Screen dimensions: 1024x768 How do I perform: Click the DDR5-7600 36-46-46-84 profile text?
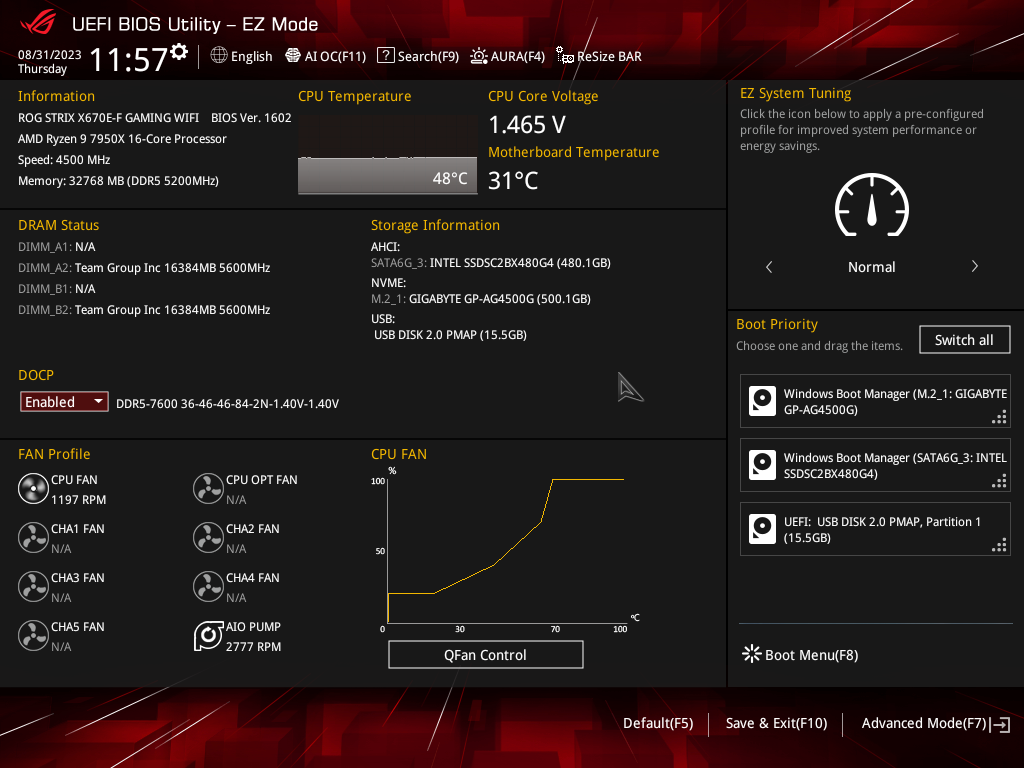[x=227, y=404]
